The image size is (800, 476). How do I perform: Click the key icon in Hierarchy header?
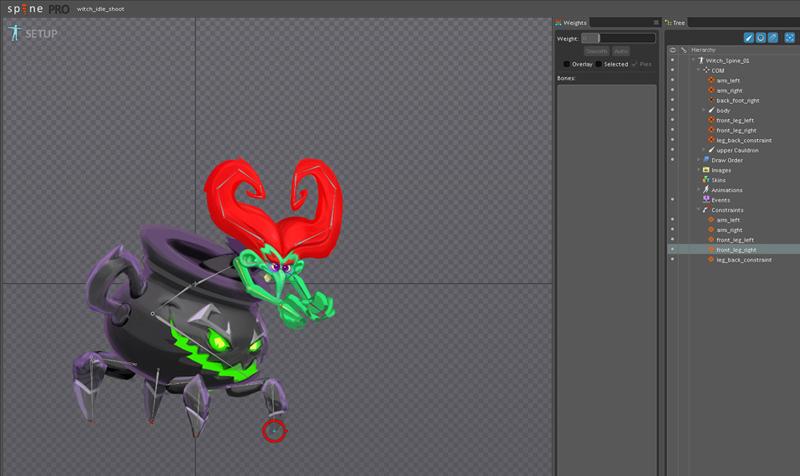[684, 50]
